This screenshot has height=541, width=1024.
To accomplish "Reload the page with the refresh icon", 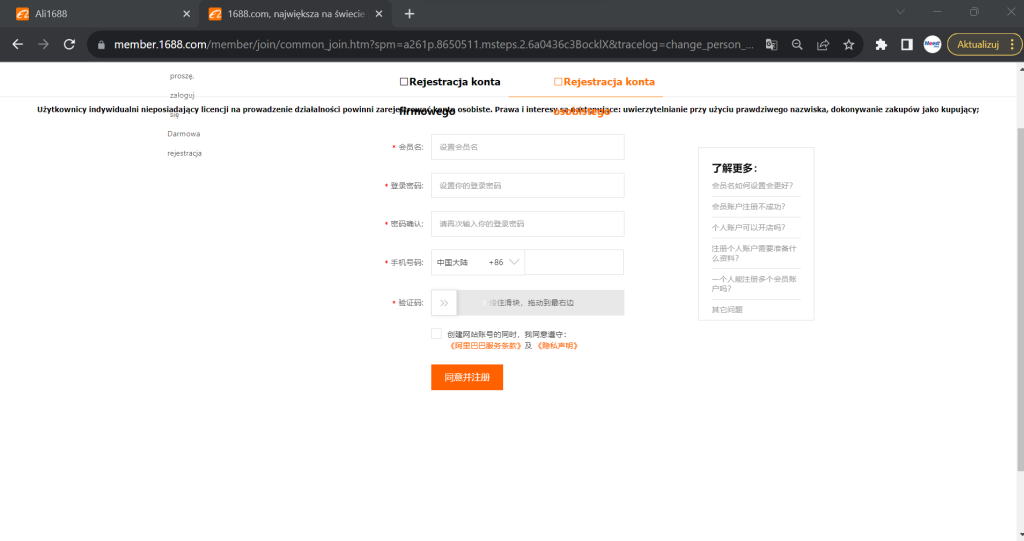I will (x=70, y=44).
